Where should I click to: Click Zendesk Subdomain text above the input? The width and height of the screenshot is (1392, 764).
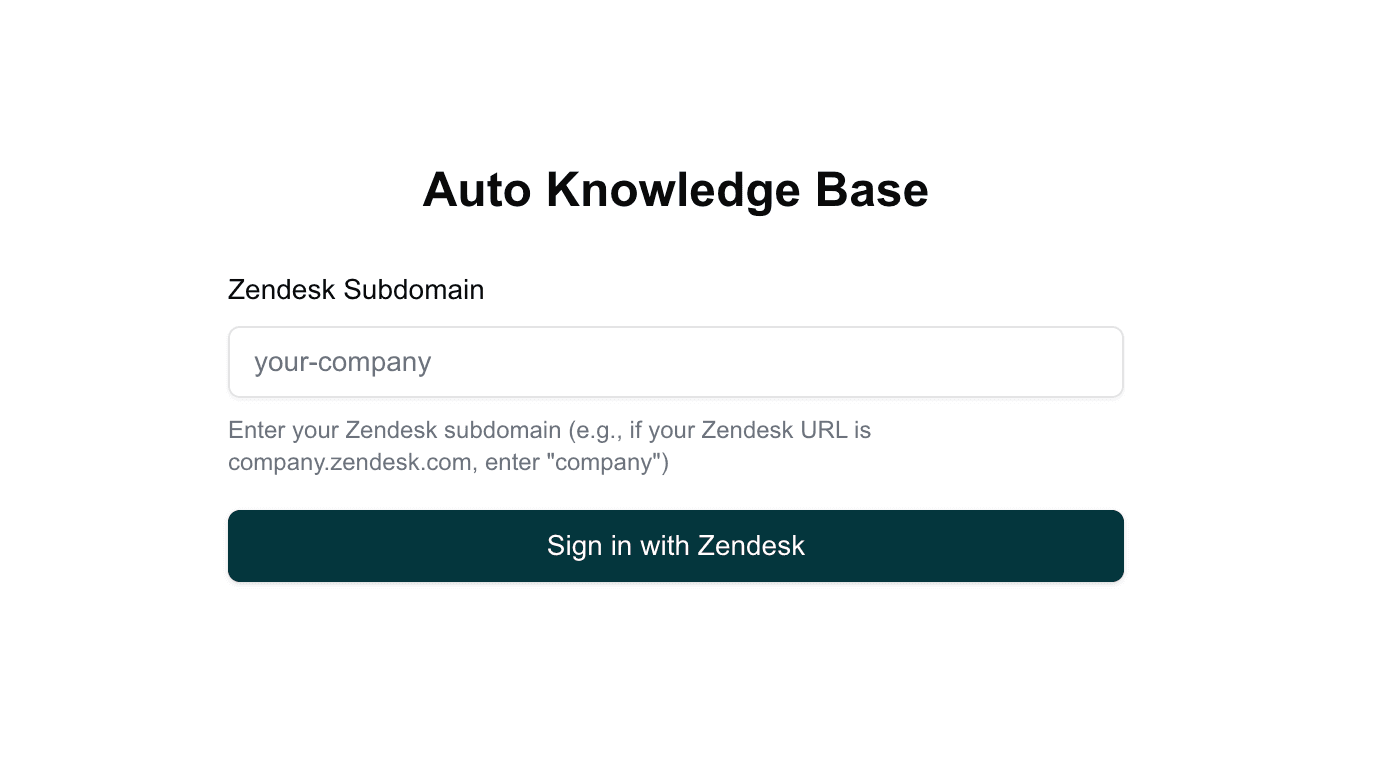point(356,290)
